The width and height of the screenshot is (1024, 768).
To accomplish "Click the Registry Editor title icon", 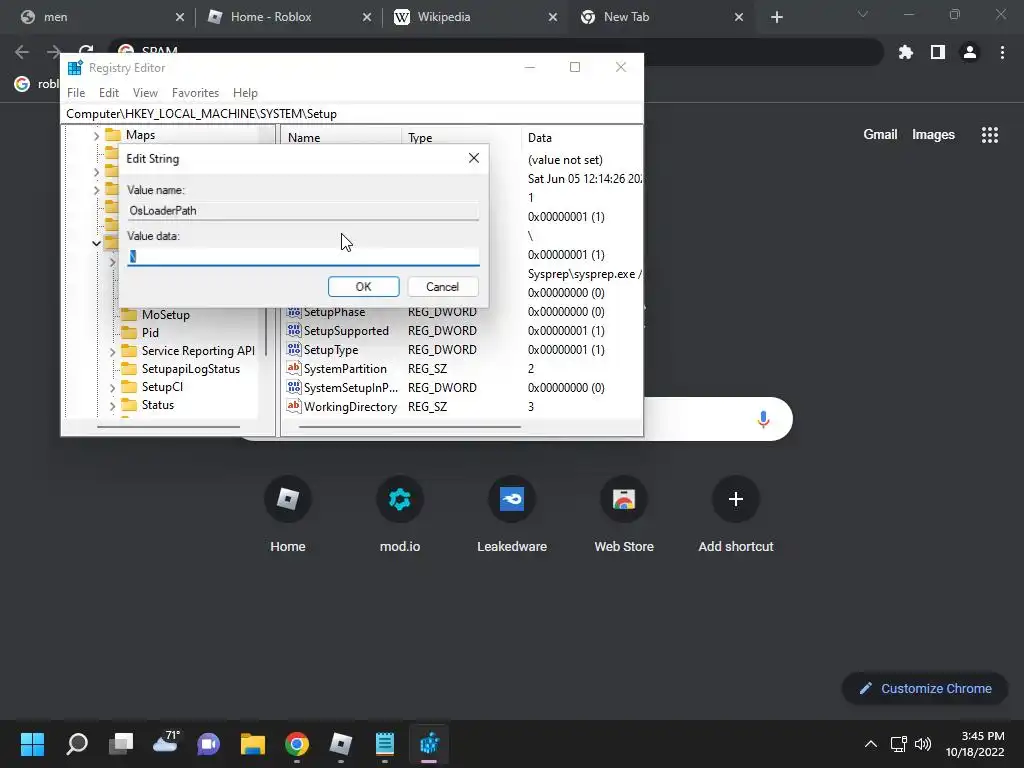I will coord(75,67).
